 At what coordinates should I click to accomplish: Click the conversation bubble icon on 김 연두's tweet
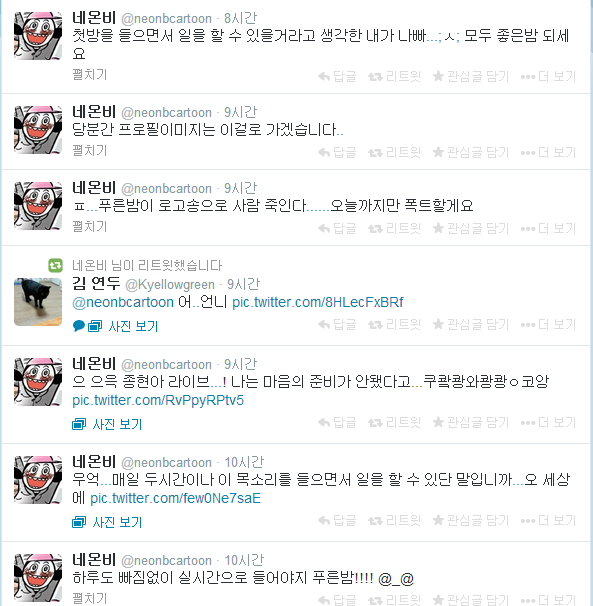coord(78,326)
